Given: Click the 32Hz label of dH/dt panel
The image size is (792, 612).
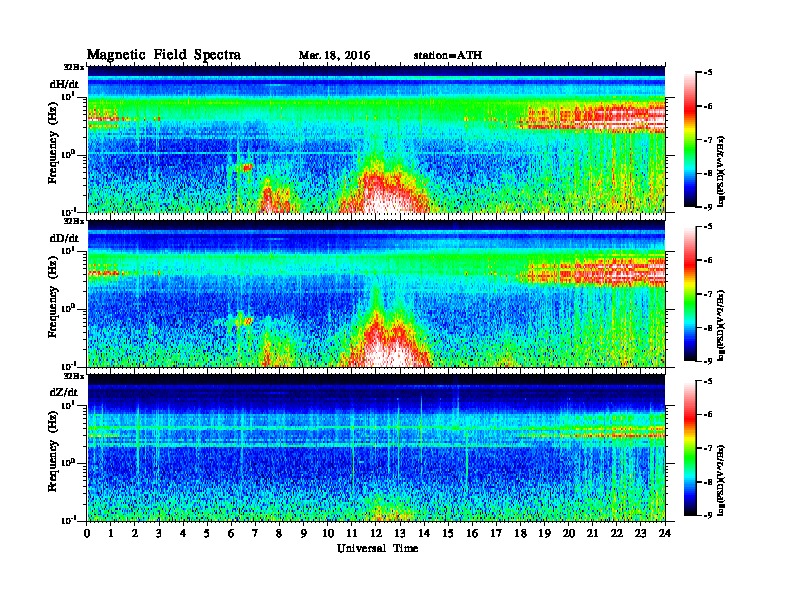Looking at the screenshot, I should pos(74,67).
